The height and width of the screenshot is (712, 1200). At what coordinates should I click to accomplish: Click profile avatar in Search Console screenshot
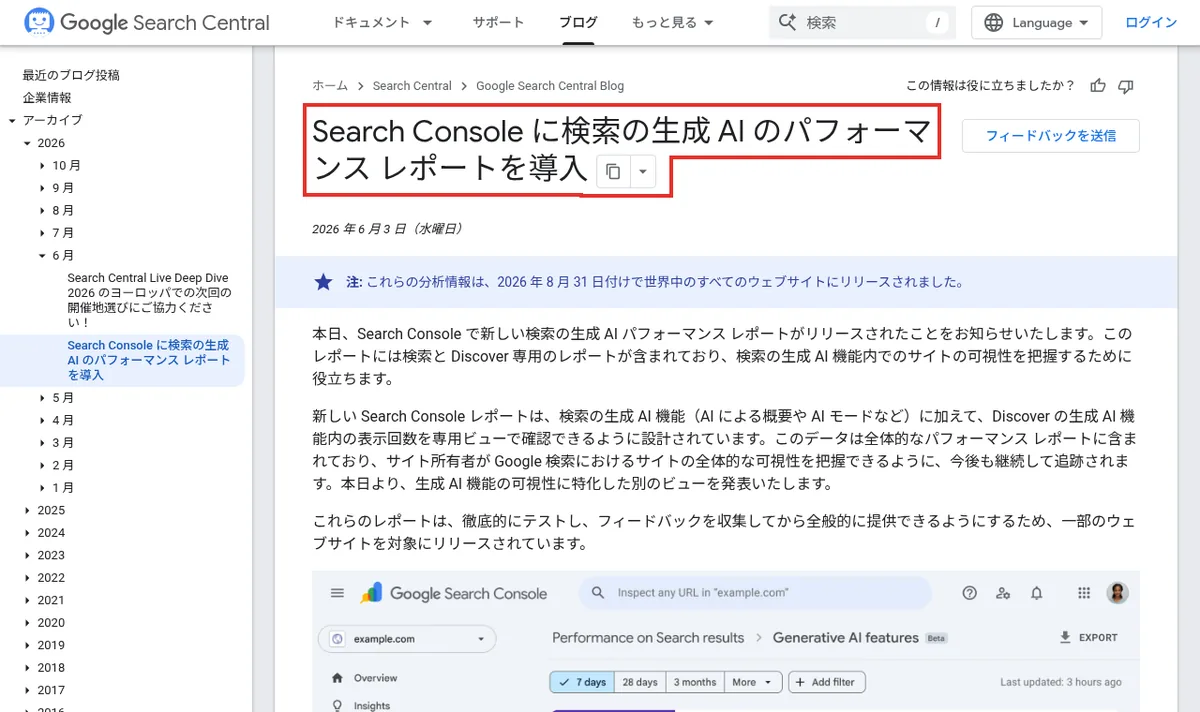1118,593
